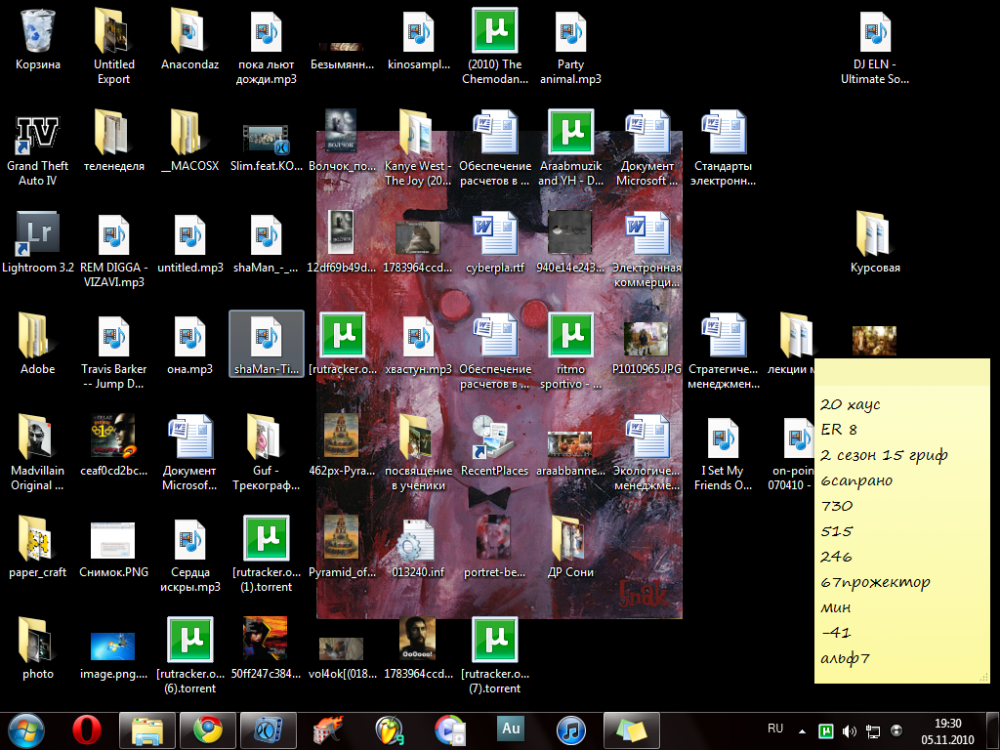
Task: Click '2 сезон 15 гриф' note line
Action: point(884,455)
